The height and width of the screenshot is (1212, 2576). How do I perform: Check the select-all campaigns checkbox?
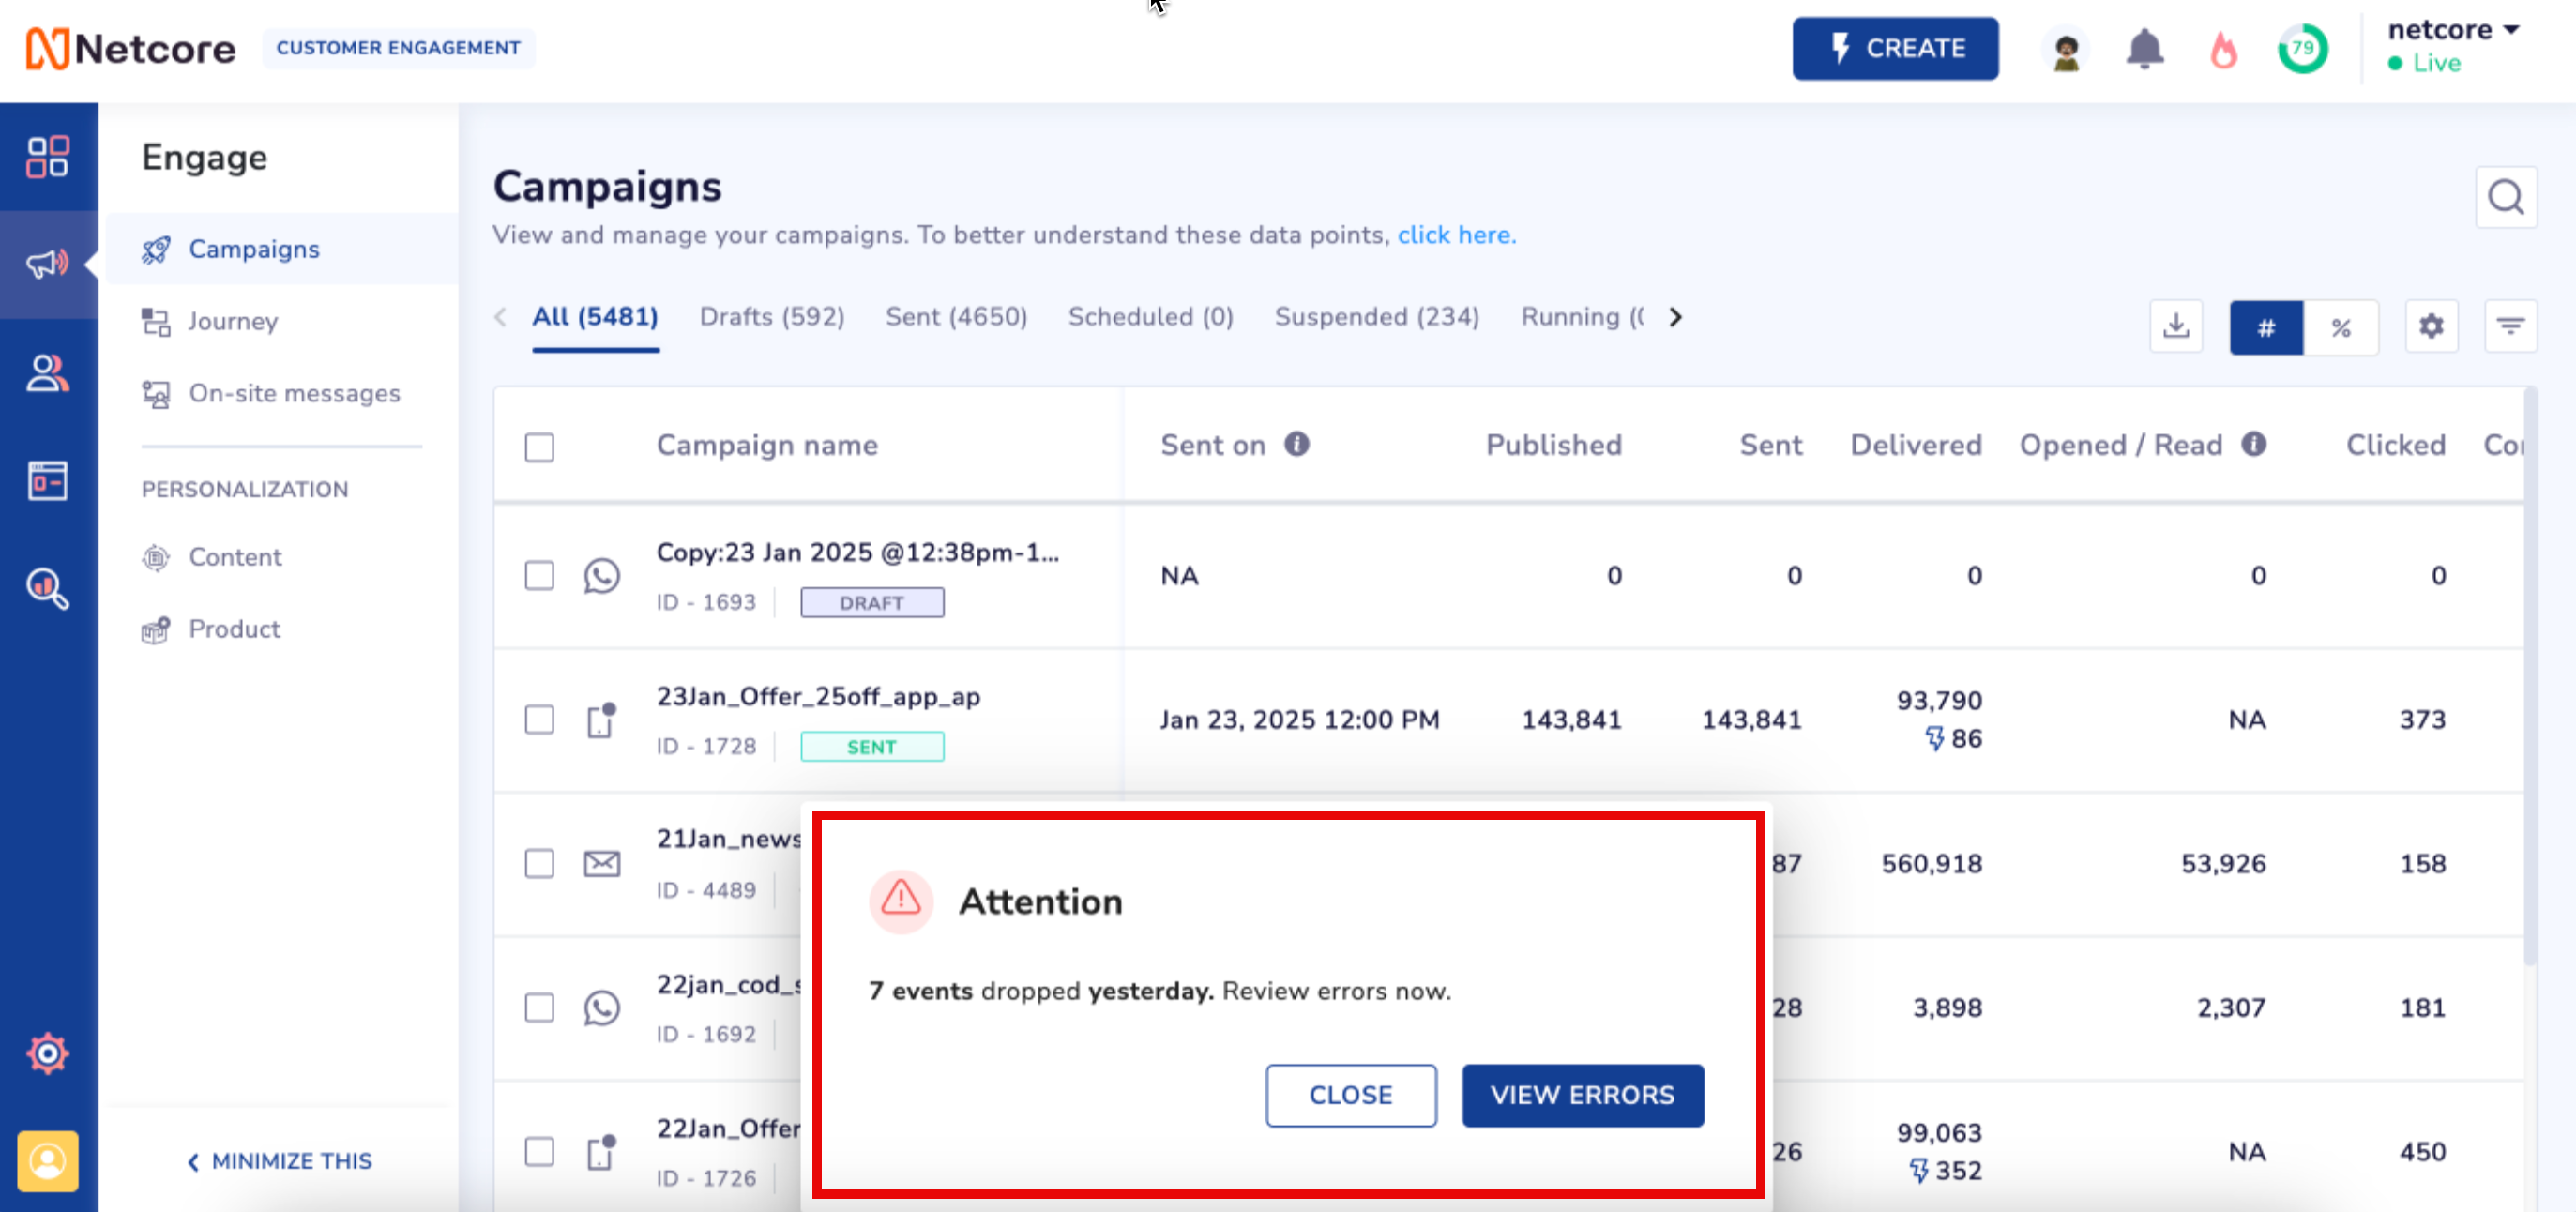[x=538, y=444]
